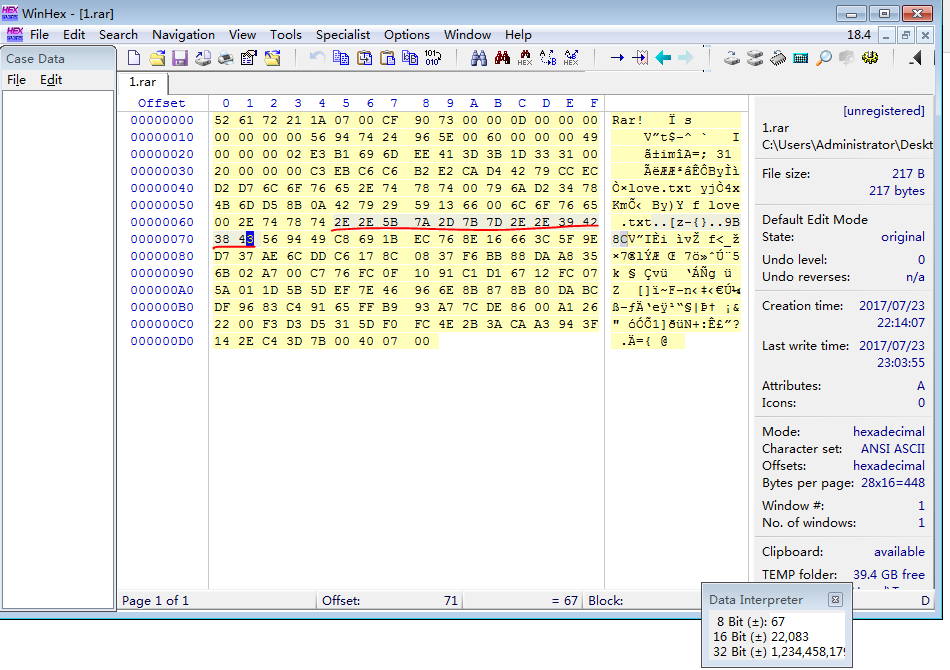This screenshot has width=950, height=670.
Task: Click the Go To Offset arrow icon
Action: [617, 58]
